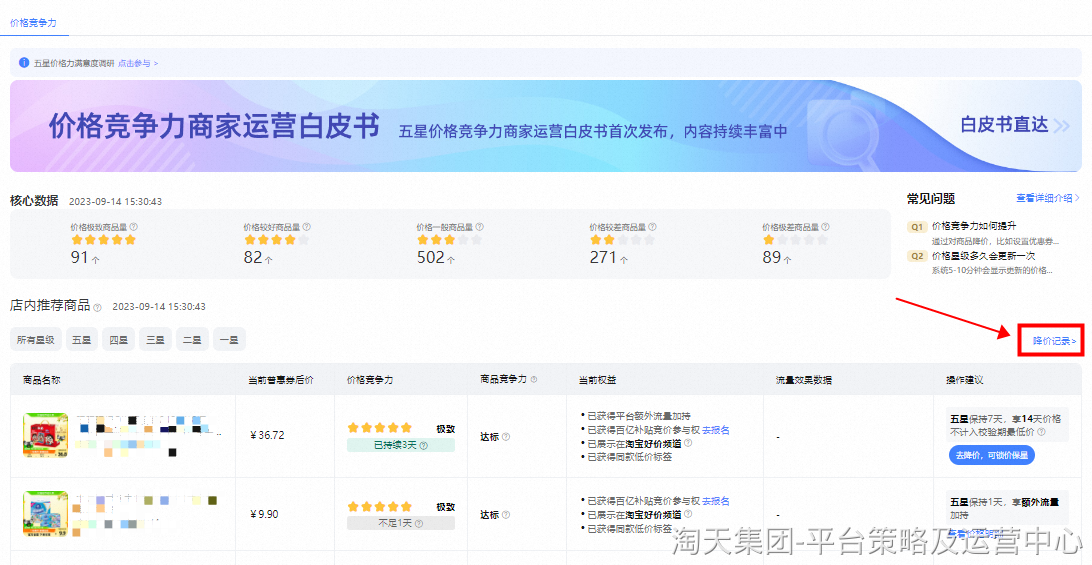Open help icon next to 价格极致商品量
The image size is (1092, 565).
pyautogui.click(x=134, y=227)
